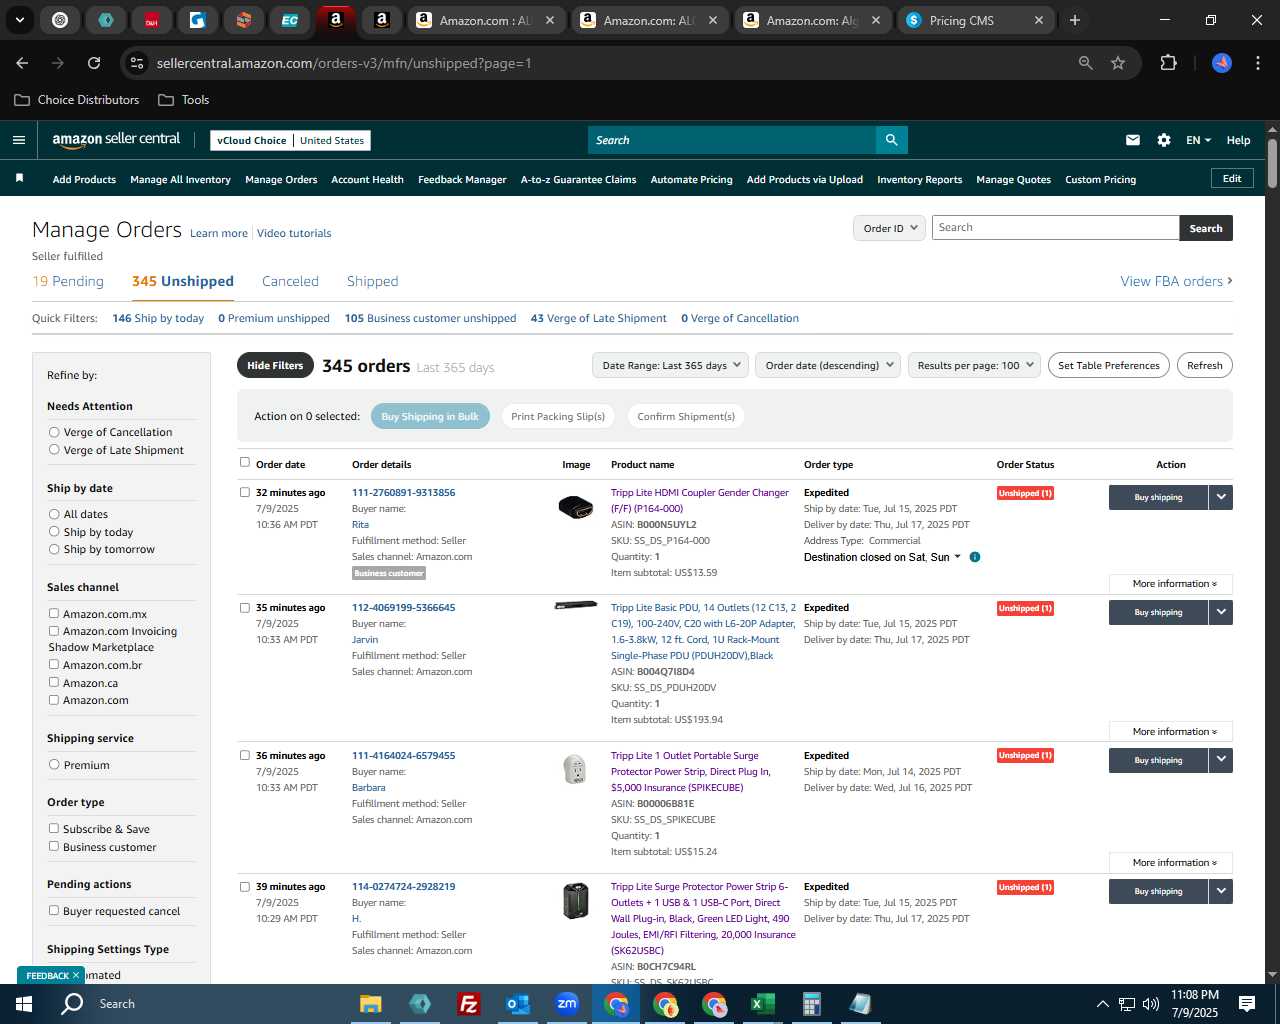Select the Verge of Late Shipment radio
The image size is (1280, 1024).
coord(54,450)
